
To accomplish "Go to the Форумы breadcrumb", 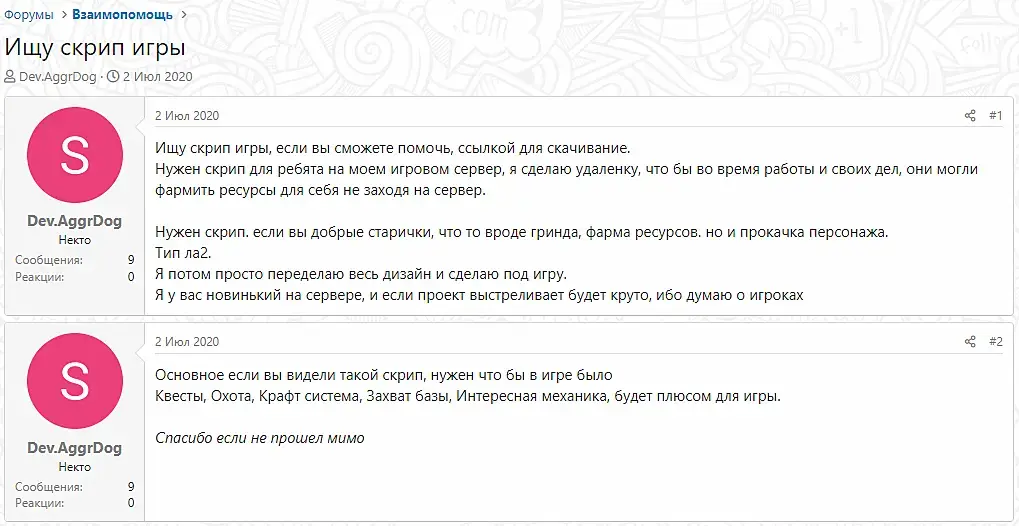I will [x=28, y=15].
